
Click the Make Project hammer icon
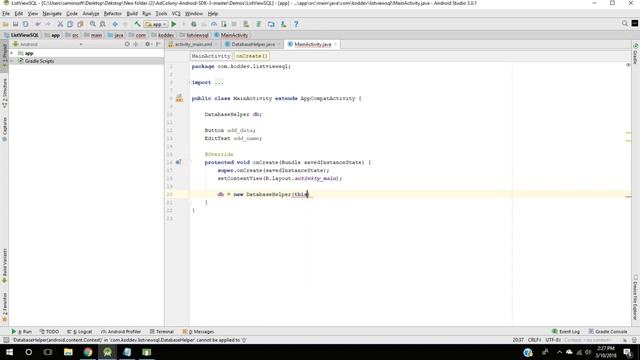pos(138,24)
